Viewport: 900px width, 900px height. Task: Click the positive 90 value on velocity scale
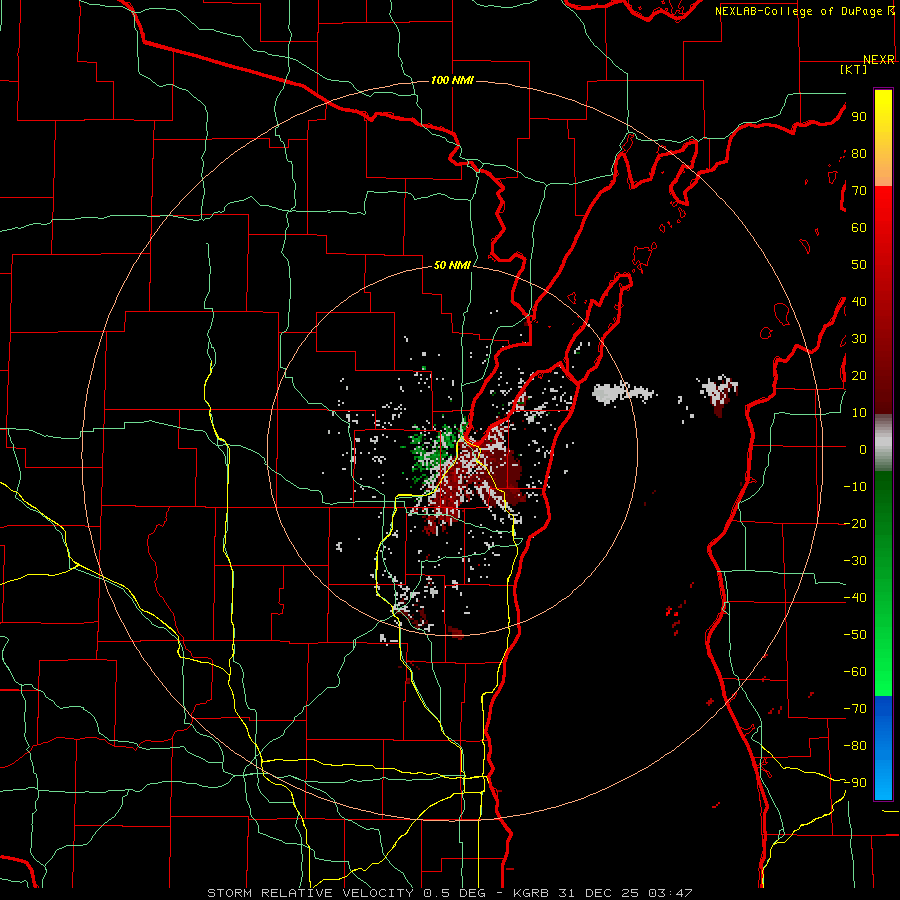click(x=859, y=117)
